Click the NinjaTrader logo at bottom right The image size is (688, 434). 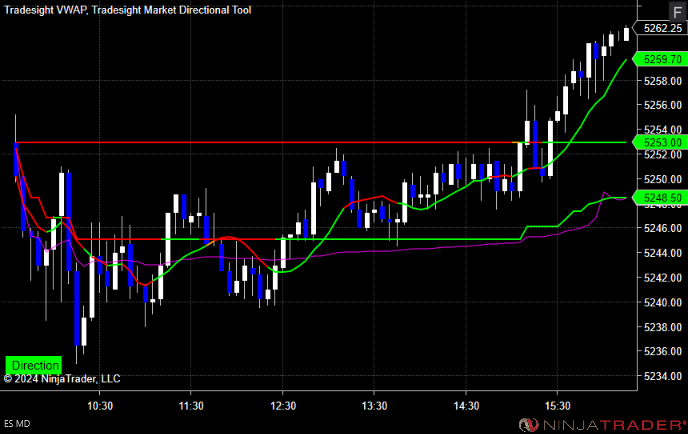602,425
